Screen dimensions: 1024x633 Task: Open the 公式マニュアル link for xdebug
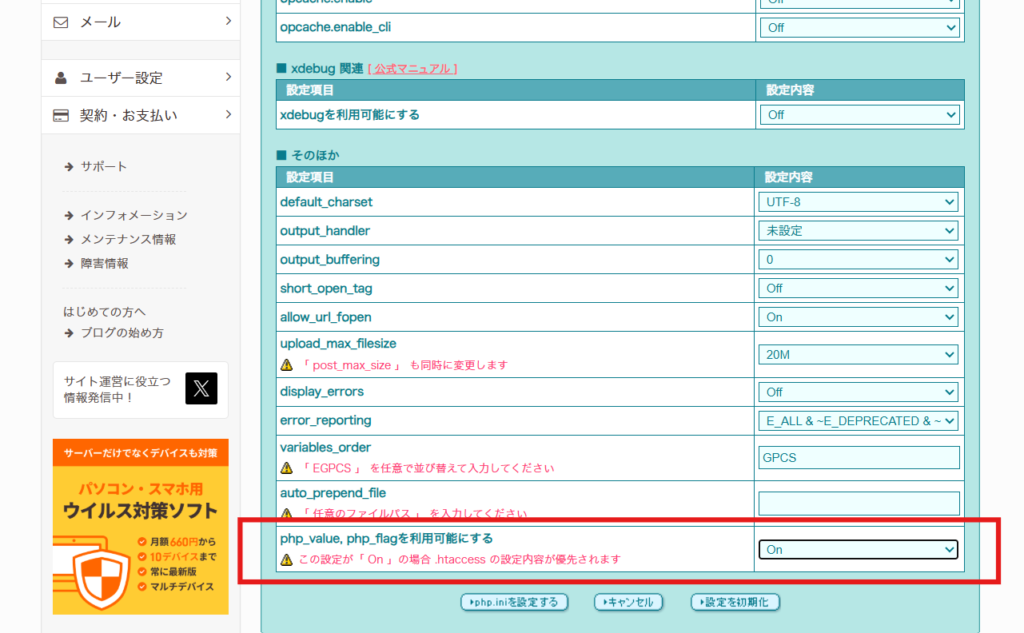tap(413, 69)
